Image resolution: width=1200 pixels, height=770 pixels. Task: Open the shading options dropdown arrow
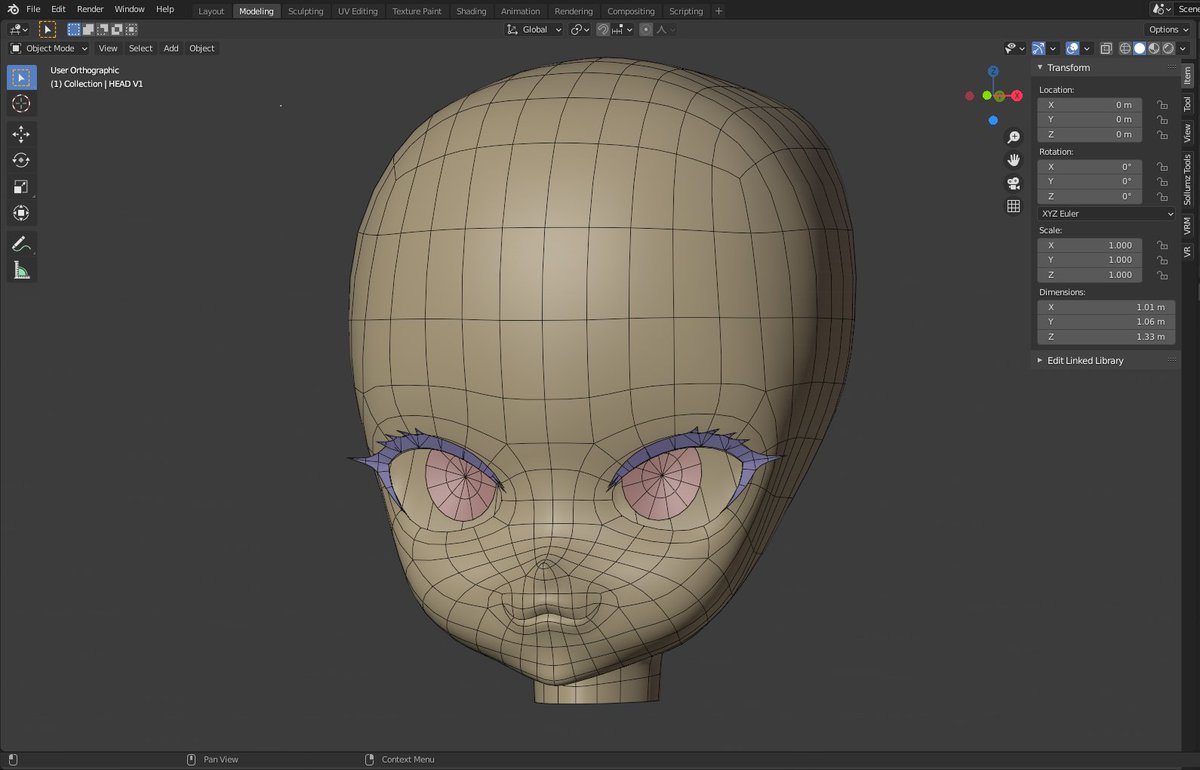click(x=1182, y=48)
